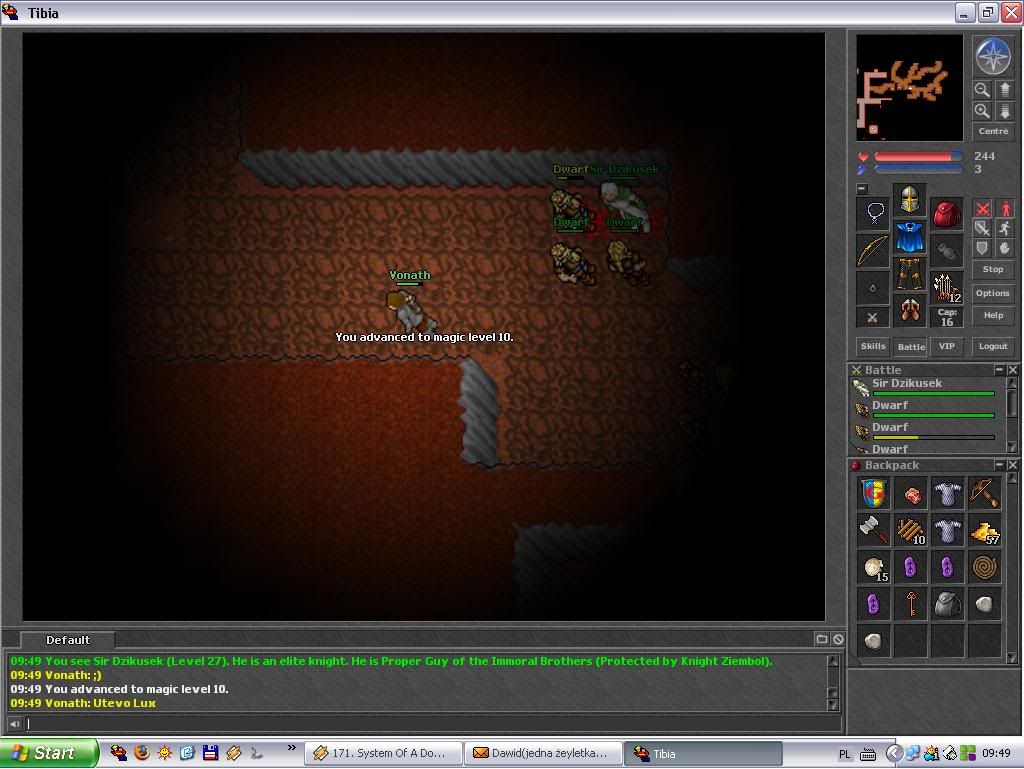Toggle the Skills window
Image resolution: width=1024 pixels, height=769 pixels.
pos(873,346)
